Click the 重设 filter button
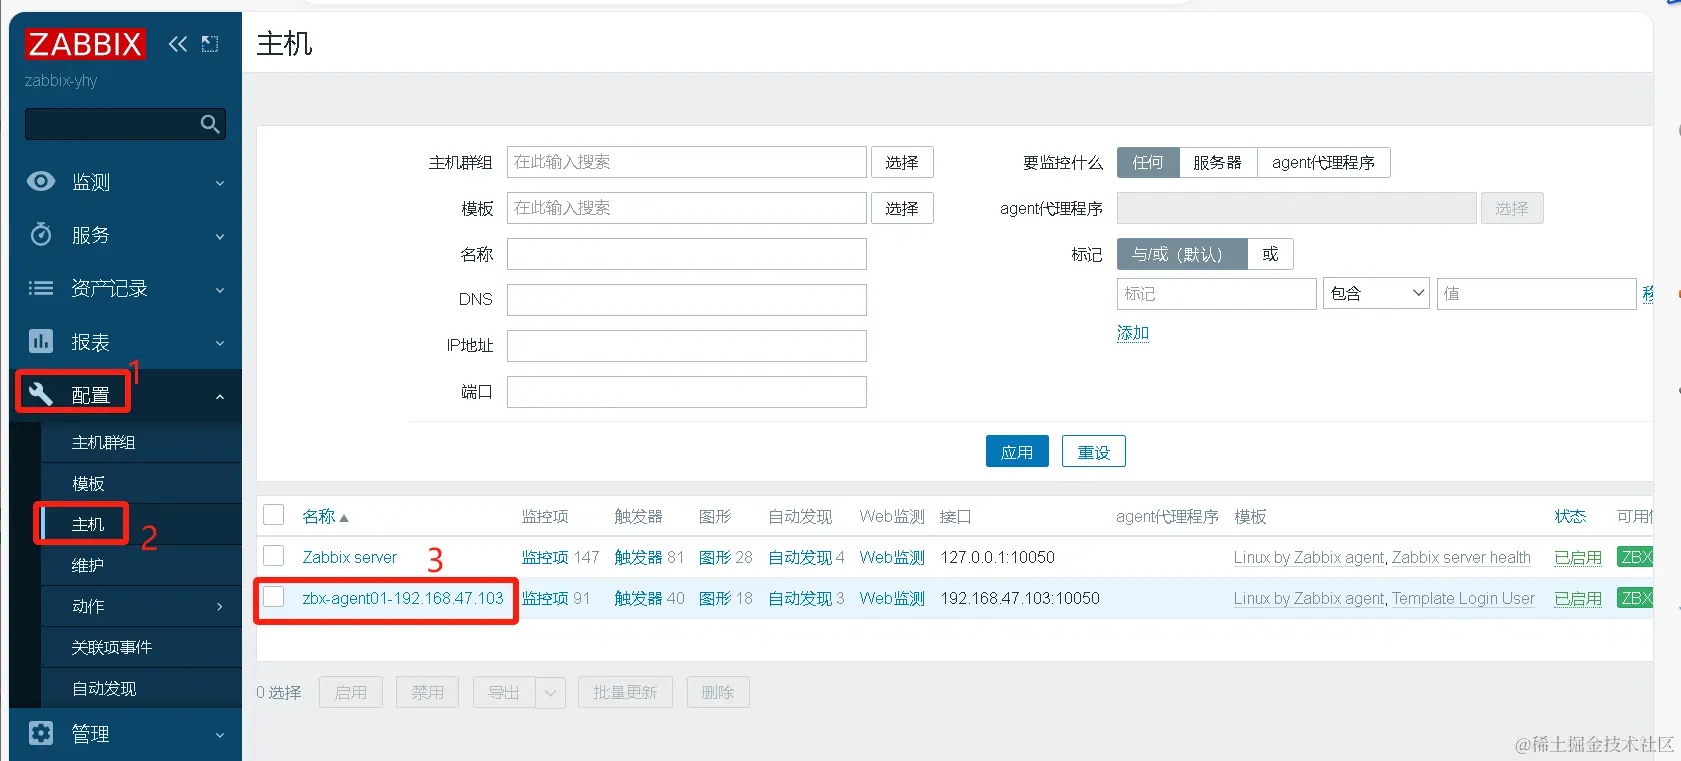This screenshot has width=1681, height=761. (1094, 451)
